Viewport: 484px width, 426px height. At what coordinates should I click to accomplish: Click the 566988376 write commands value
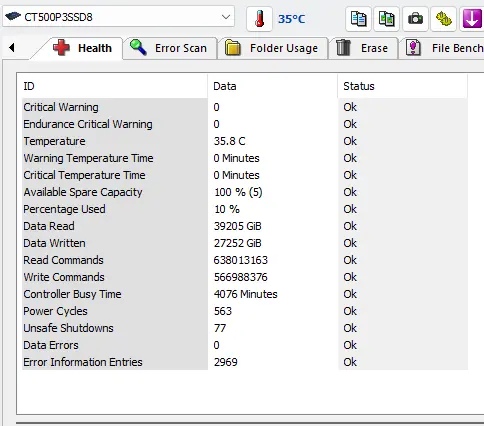pos(240,277)
